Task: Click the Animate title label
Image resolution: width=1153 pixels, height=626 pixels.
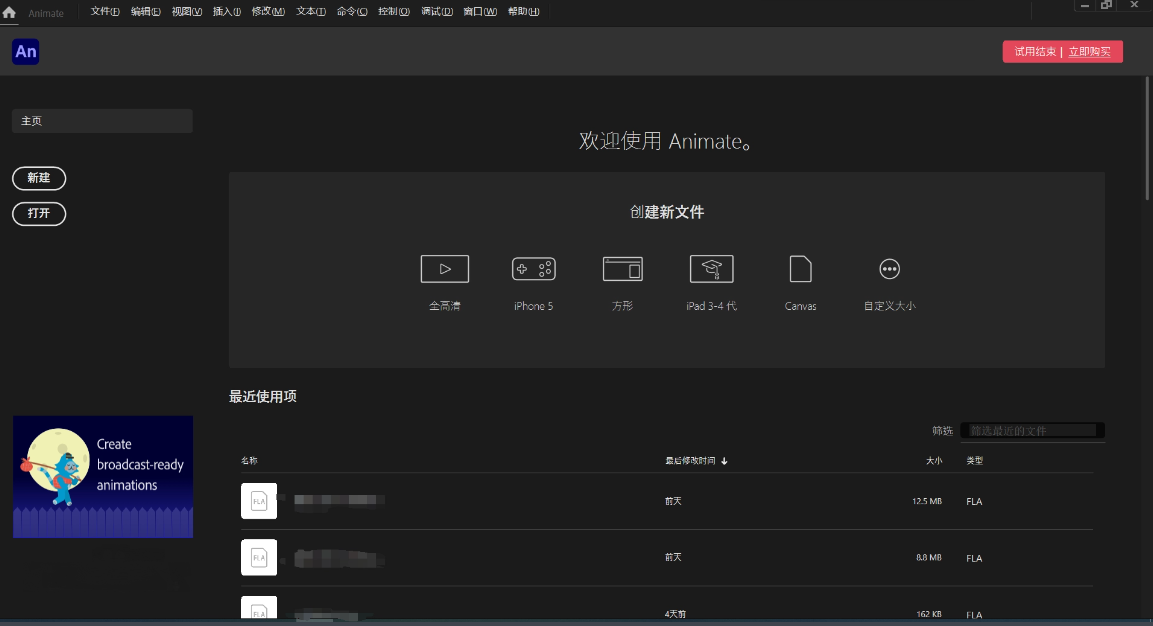Action: pyautogui.click(x=46, y=13)
